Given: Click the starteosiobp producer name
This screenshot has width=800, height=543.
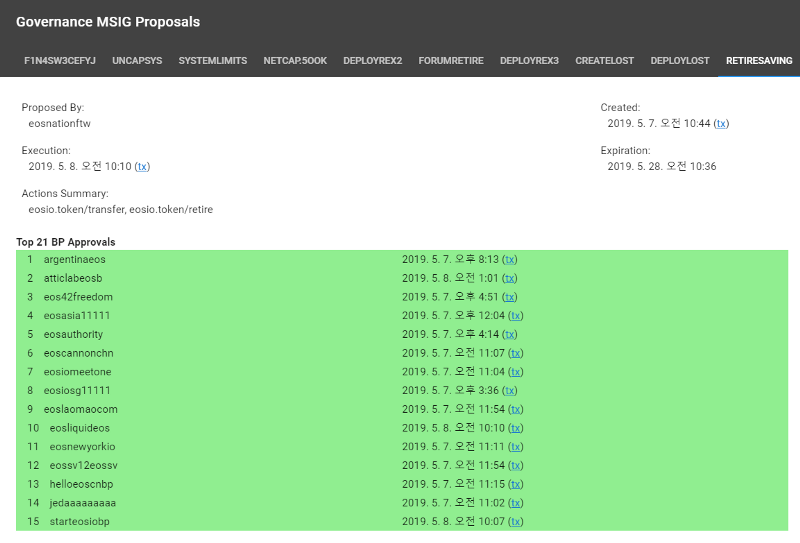Looking at the screenshot, I should coord(79,522).
